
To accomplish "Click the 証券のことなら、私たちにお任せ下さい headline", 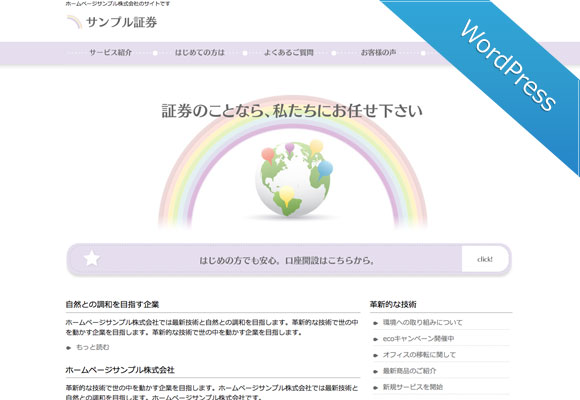I will coord(292,111).
